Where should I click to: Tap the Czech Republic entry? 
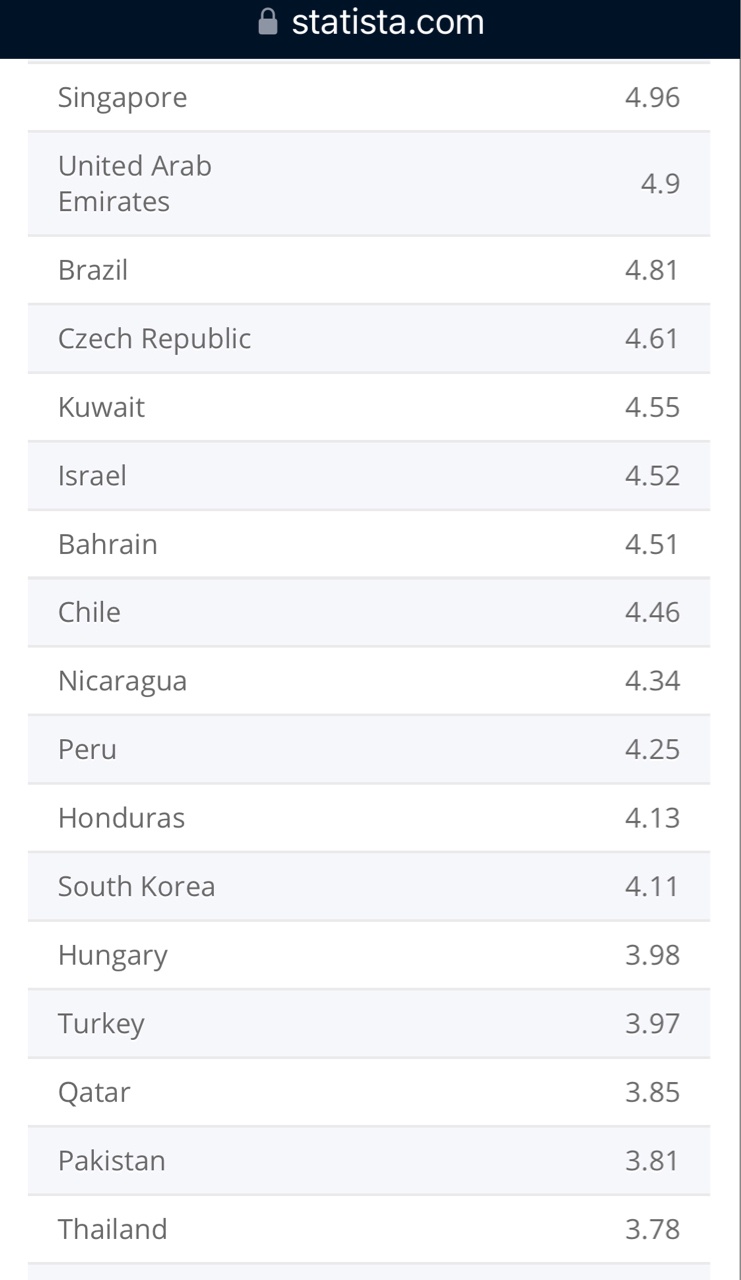pos(154,338)
